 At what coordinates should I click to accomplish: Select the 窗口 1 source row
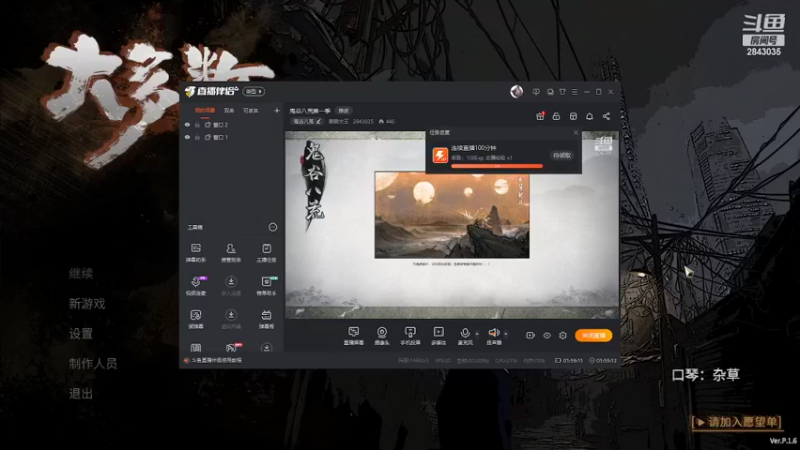pyautogui.click(x=232, y=137)
